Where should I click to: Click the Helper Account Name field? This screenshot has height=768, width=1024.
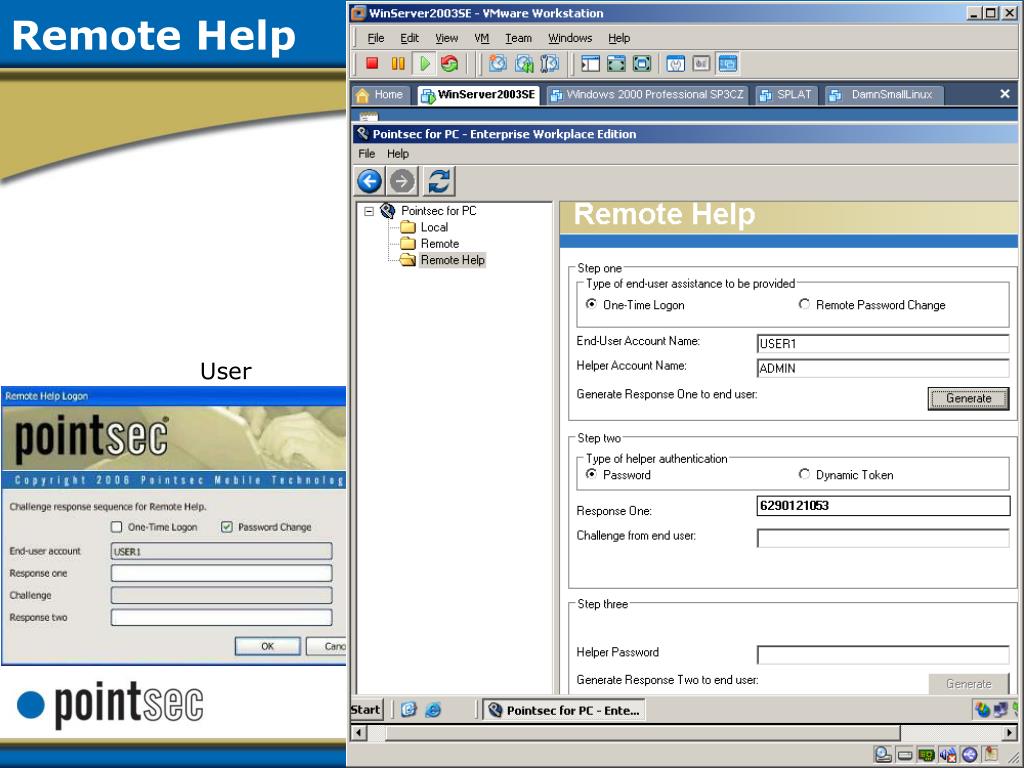coord(883,368)
